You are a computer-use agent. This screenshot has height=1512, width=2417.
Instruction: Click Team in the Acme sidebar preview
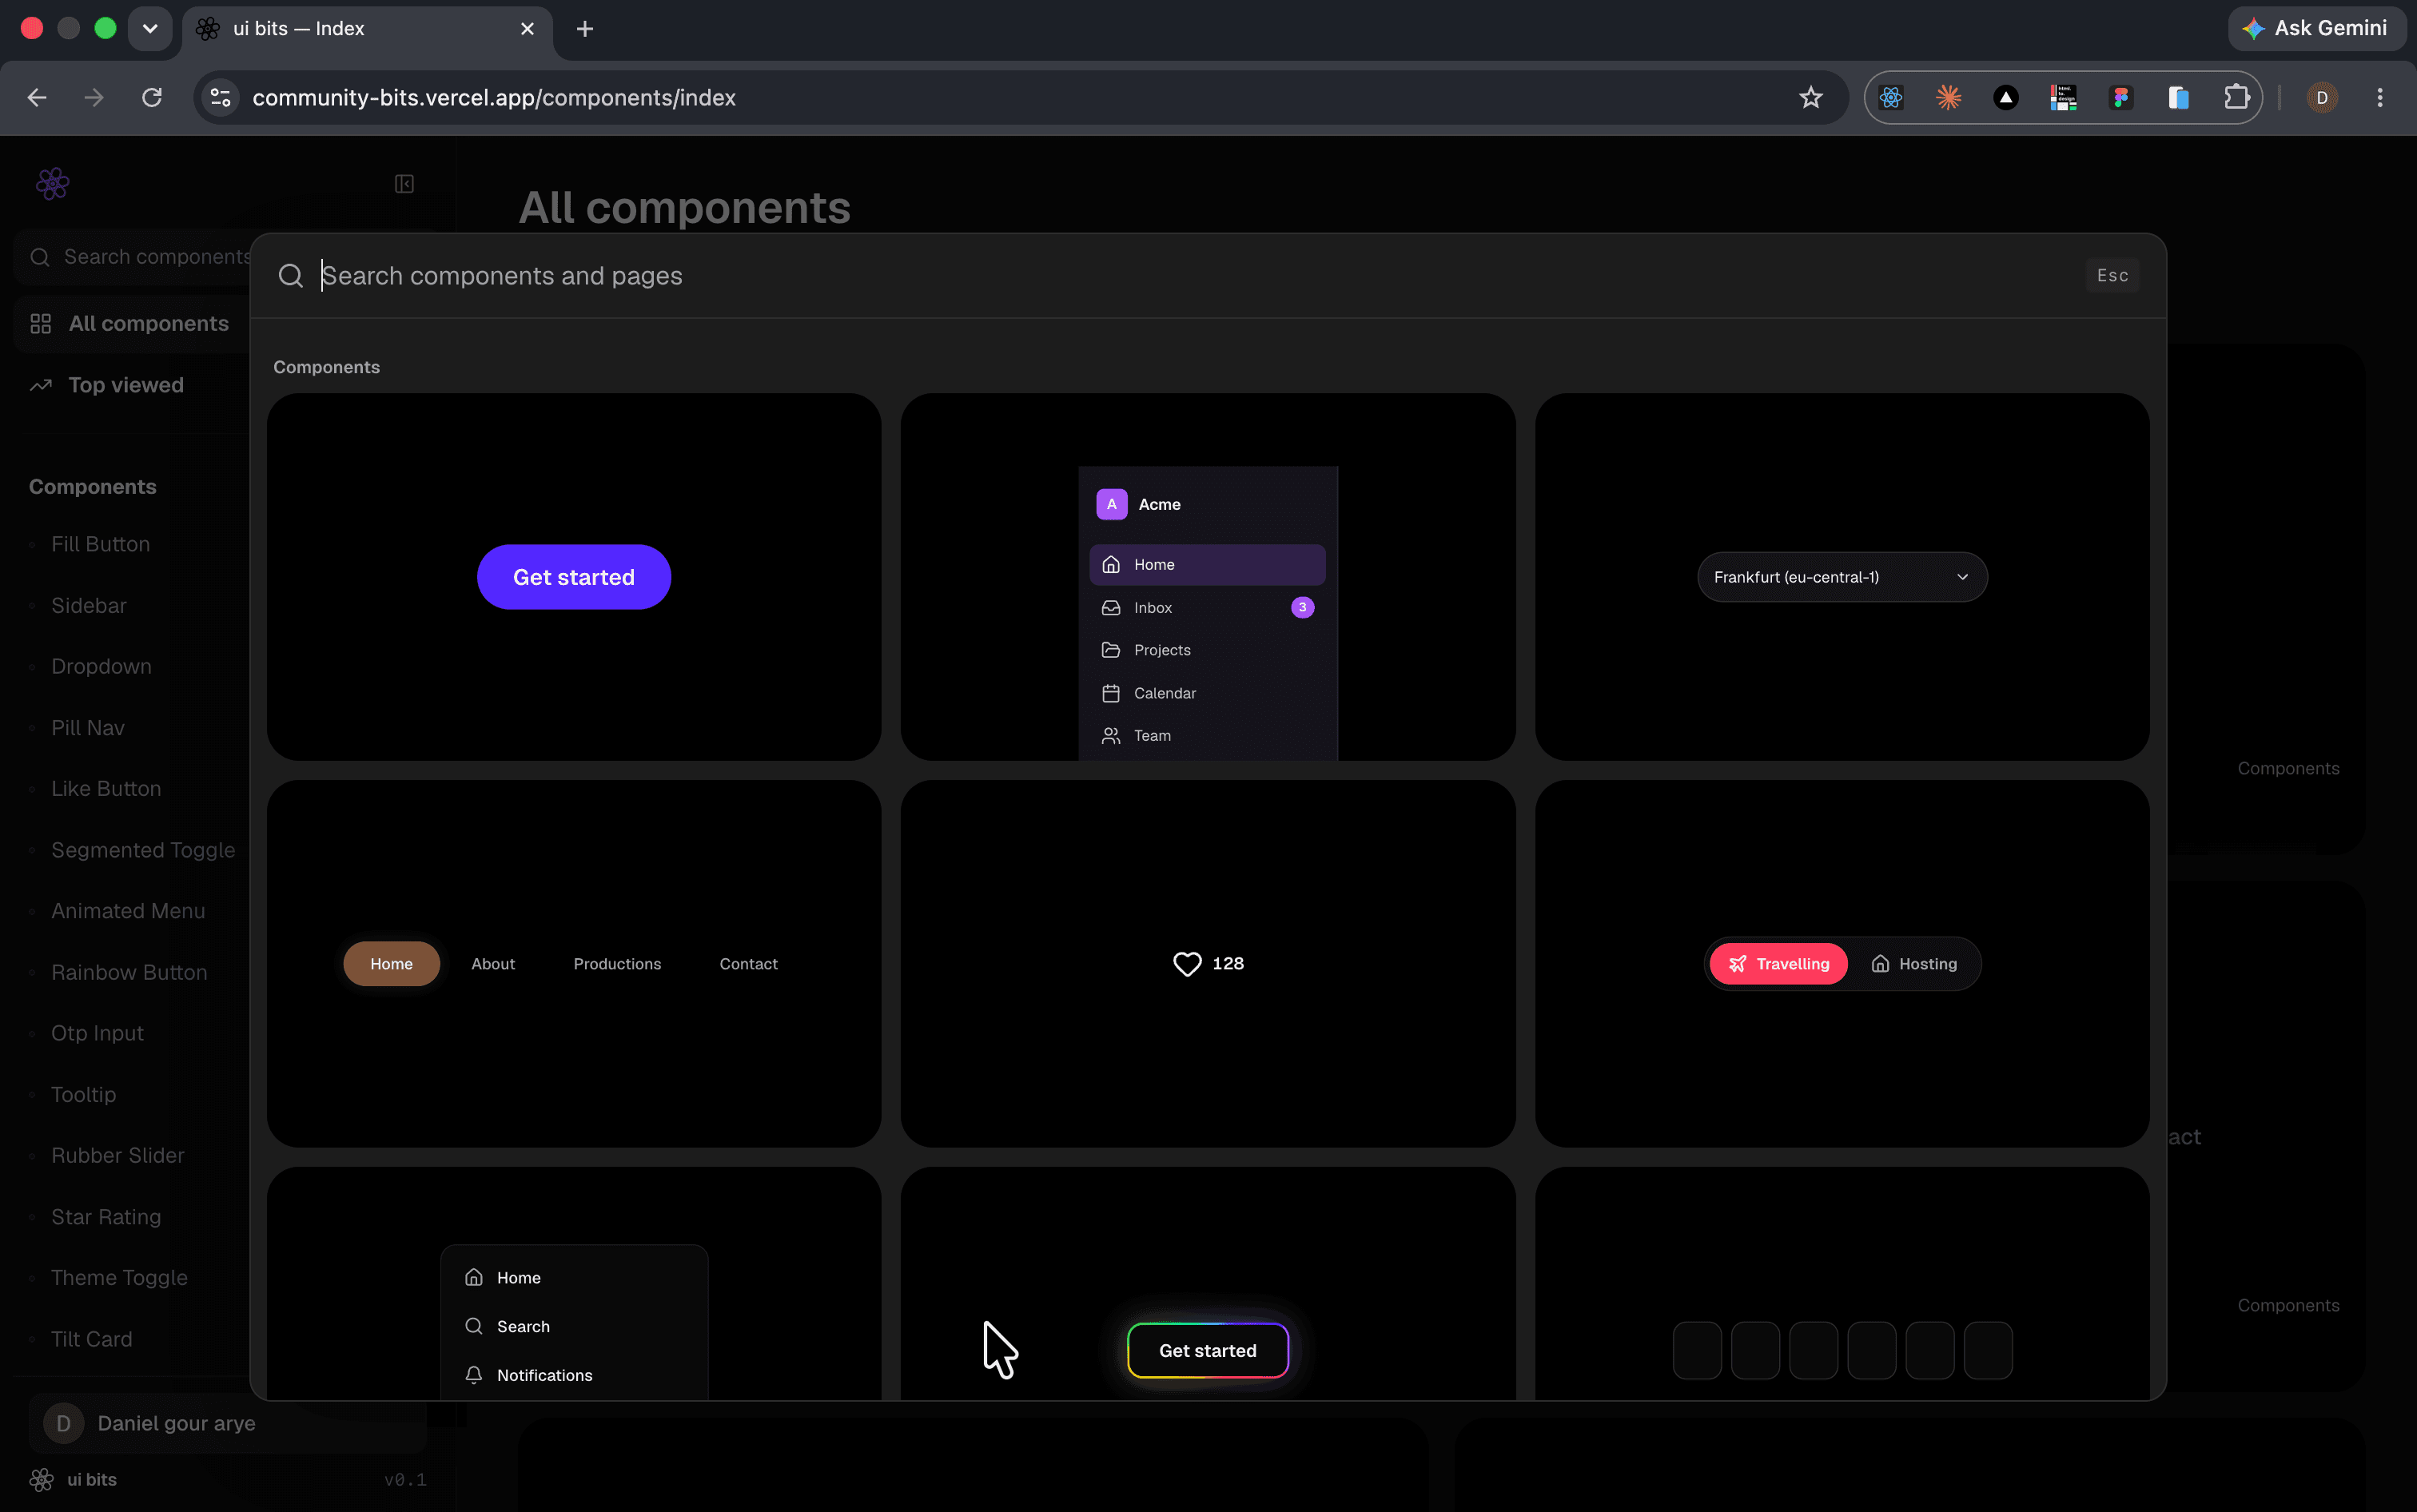tap(1207, 736)
